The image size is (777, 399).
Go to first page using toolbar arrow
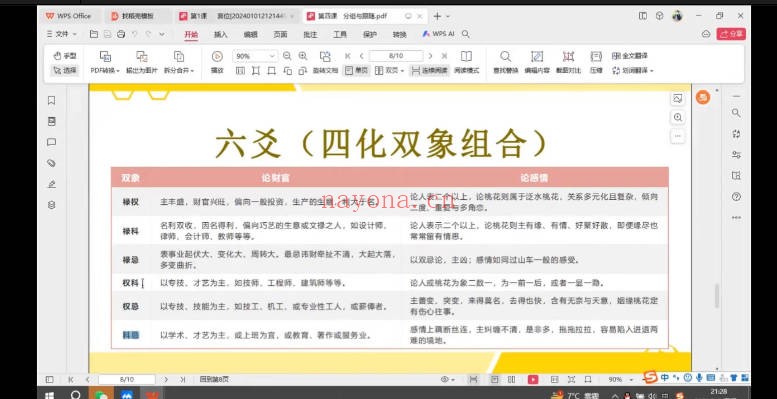347,56
